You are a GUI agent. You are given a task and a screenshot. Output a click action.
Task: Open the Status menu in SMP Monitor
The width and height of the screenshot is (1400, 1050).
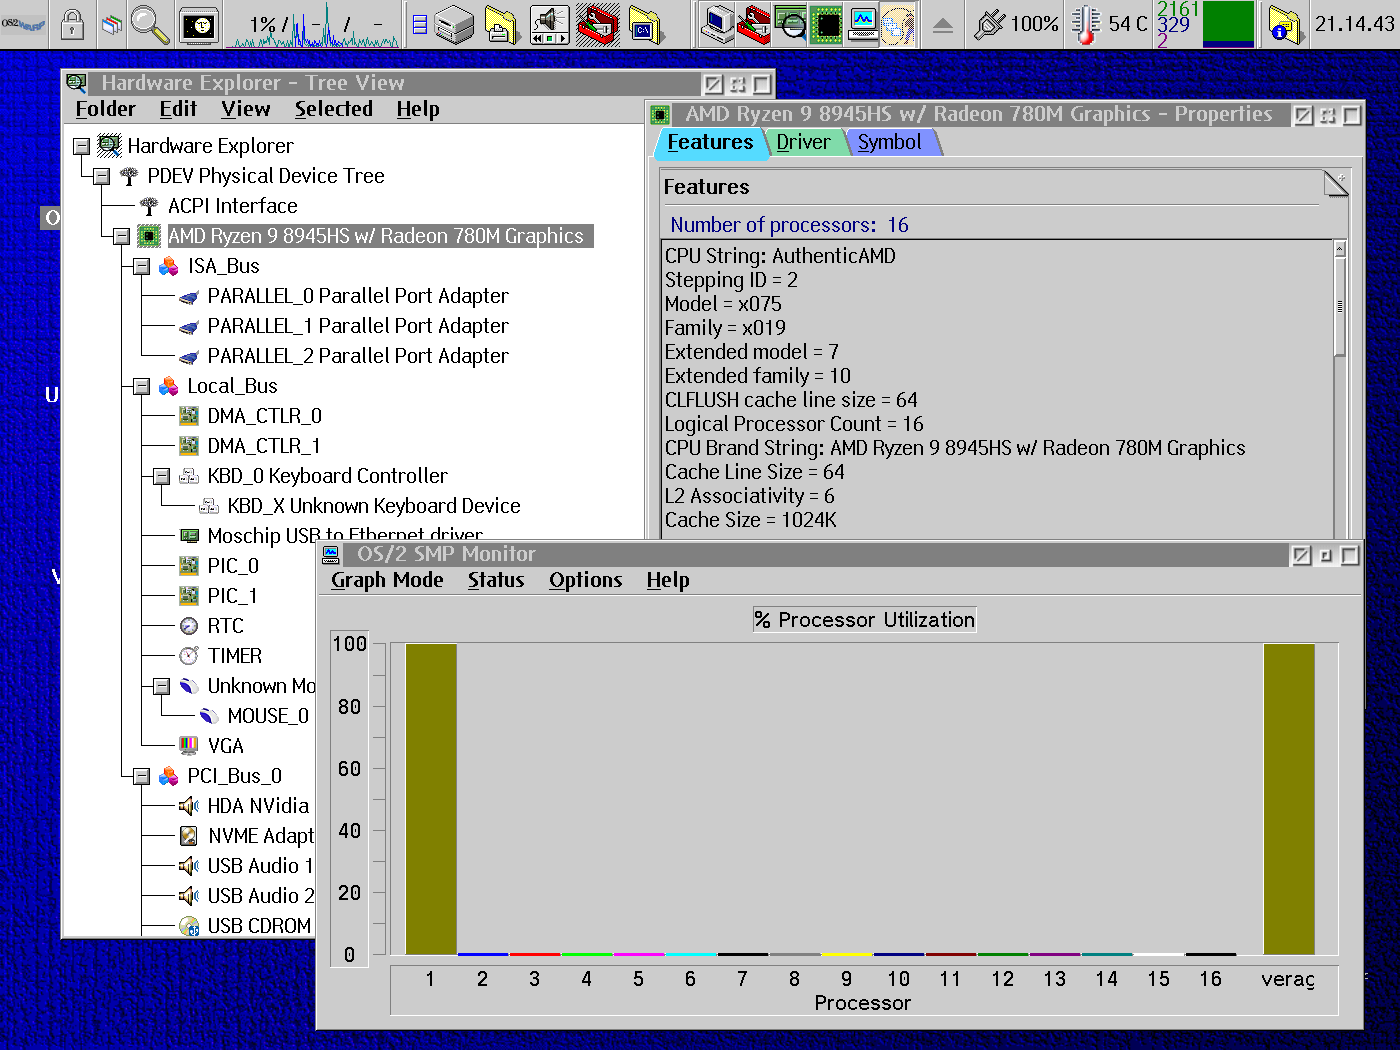click(496, 580)
